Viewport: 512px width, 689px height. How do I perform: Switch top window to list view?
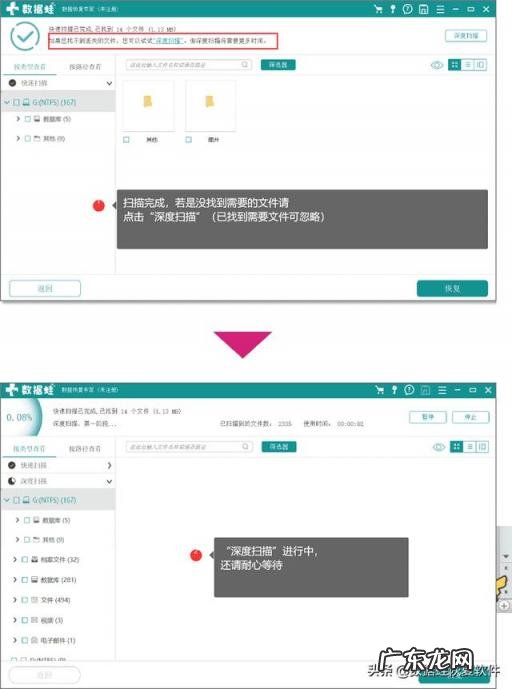pyautogui.click(x=468, y=65)
